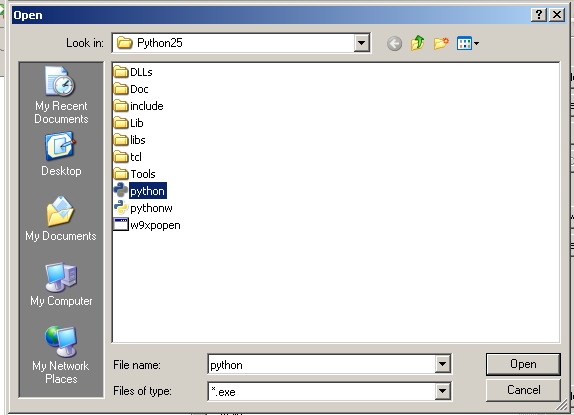This screenshot has height=415, width=574.
Task: Select the Lib folder icon
Action: [121, 123]
